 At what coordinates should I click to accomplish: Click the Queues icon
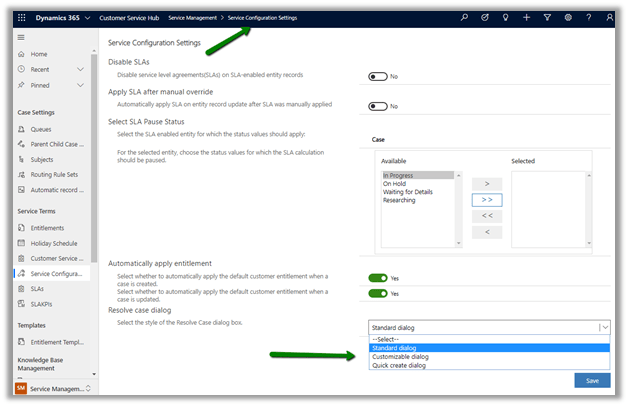(x=22, y=129)
